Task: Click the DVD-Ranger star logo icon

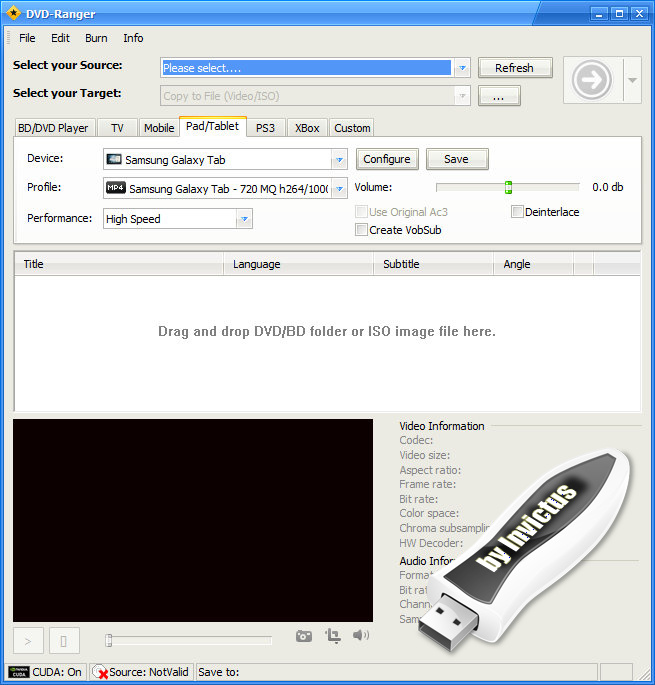Action: pyautogui.click(x=14, y=14)
